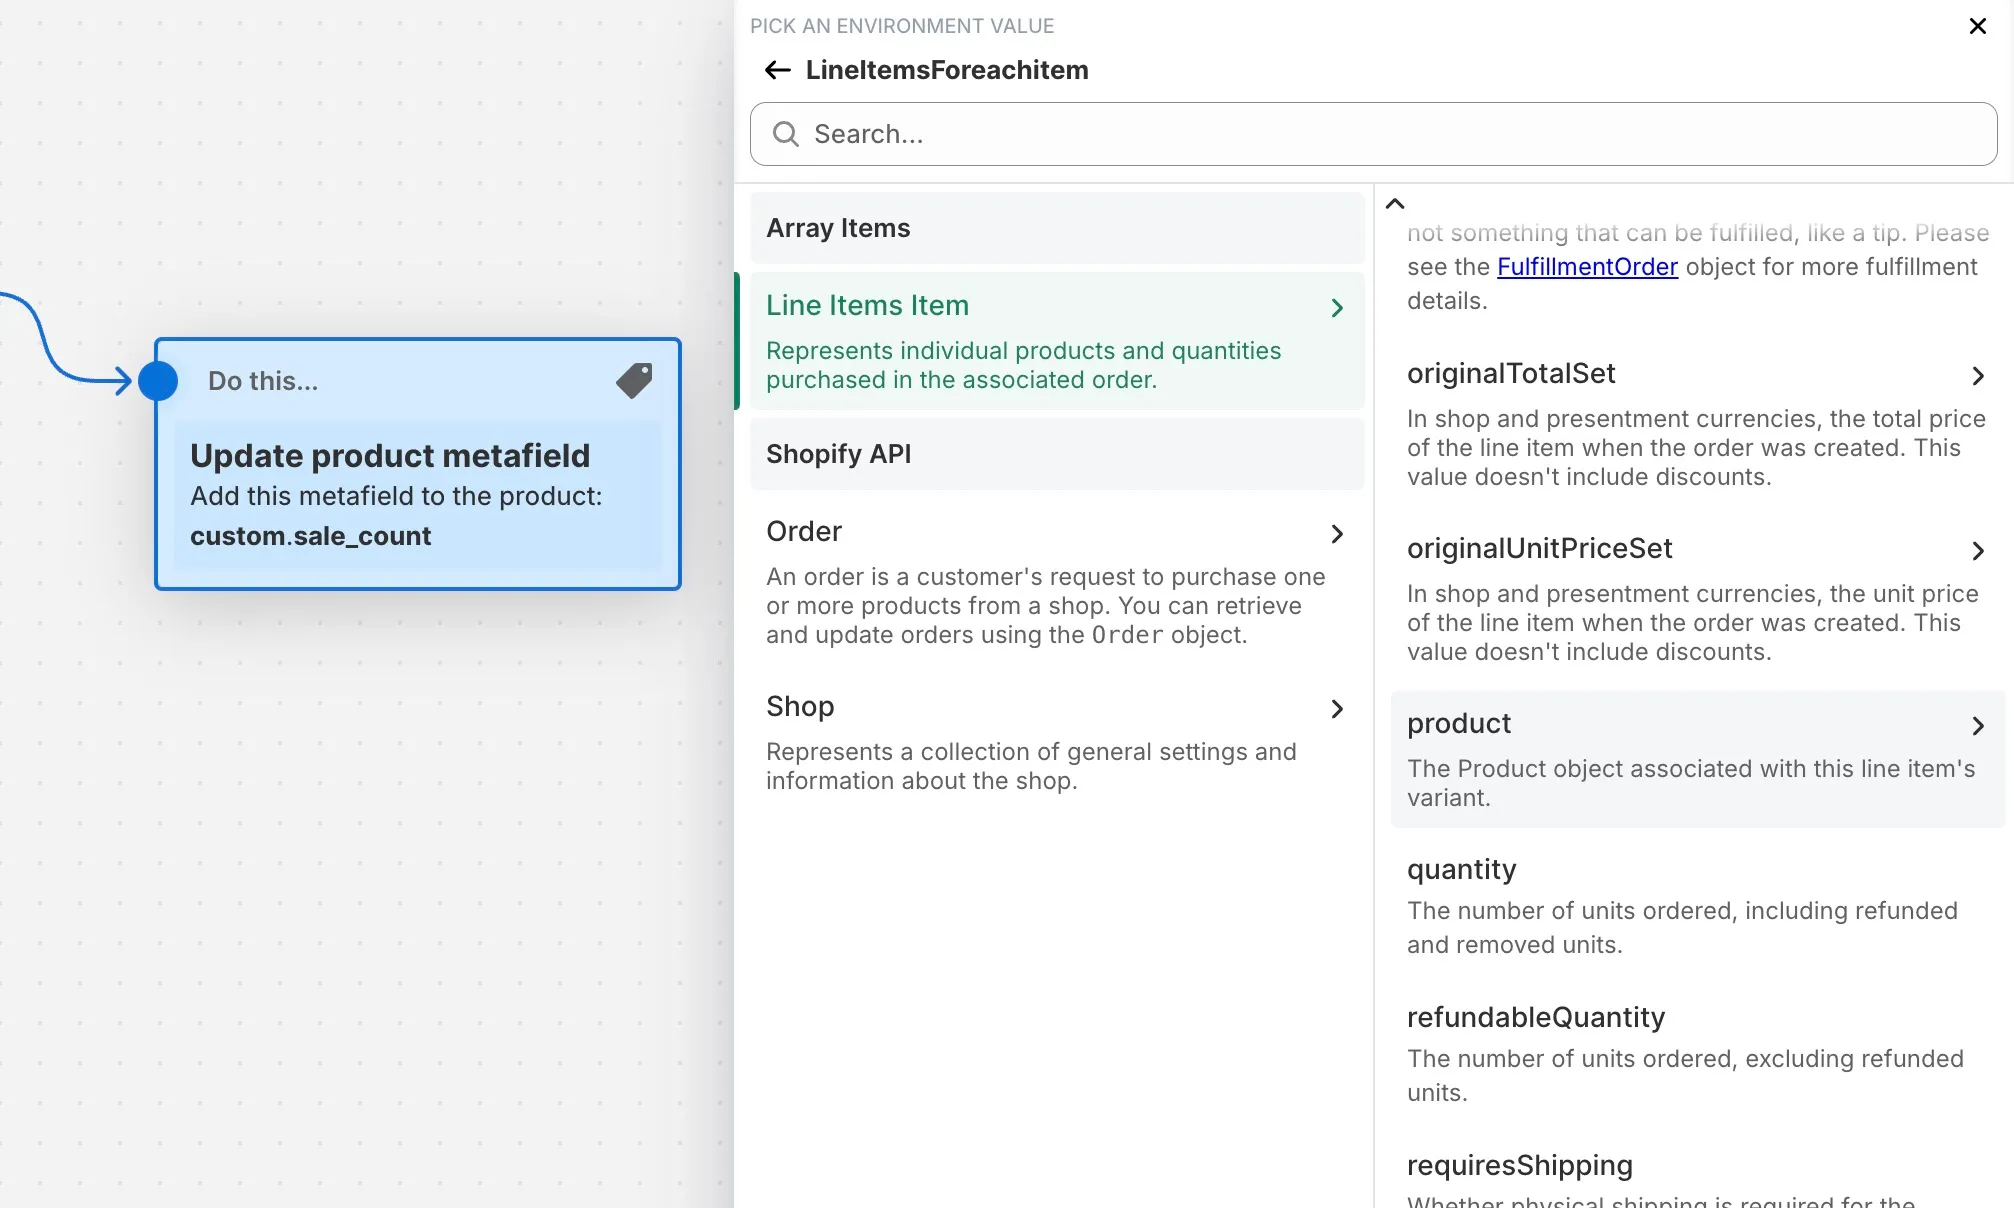This screenshot has height=1208, width=2014.
Task: Go back with the arrow beside LineItemsForeachitem
Action: pos(777,70)
